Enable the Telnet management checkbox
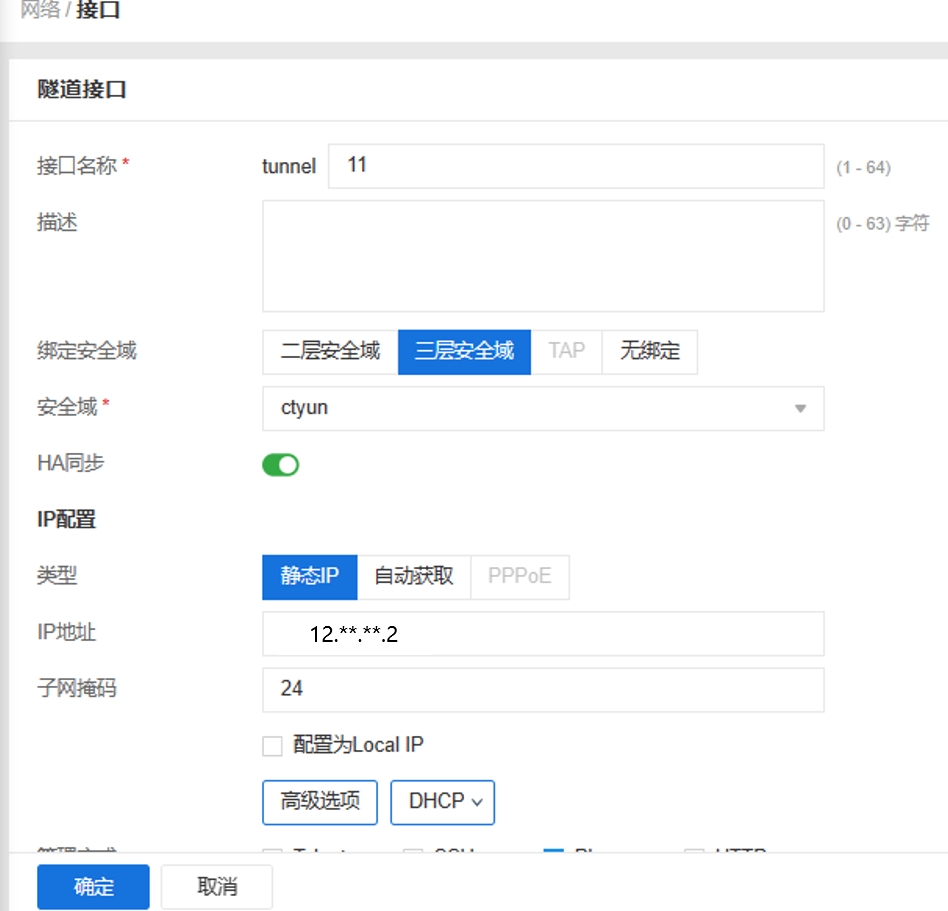Viewport: 948px width, 911px height. click(270, 855)
